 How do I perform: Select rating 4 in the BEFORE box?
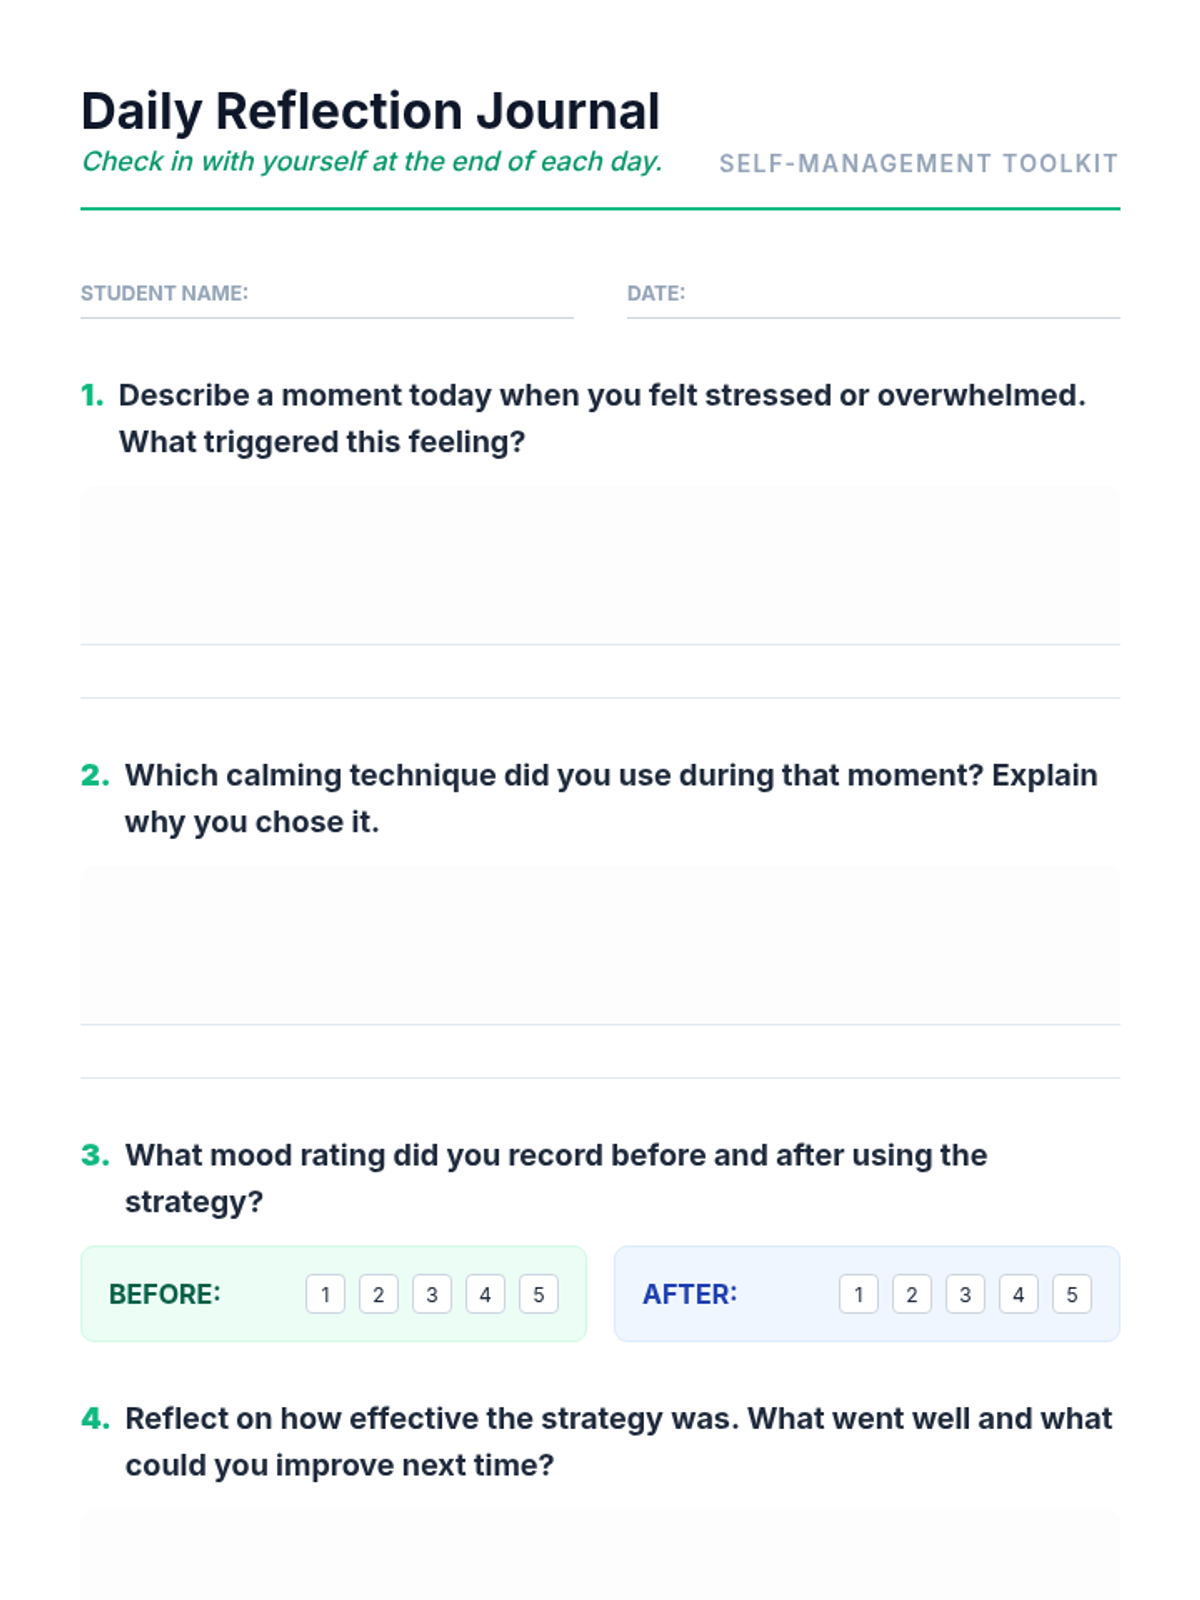(485, 1294)
